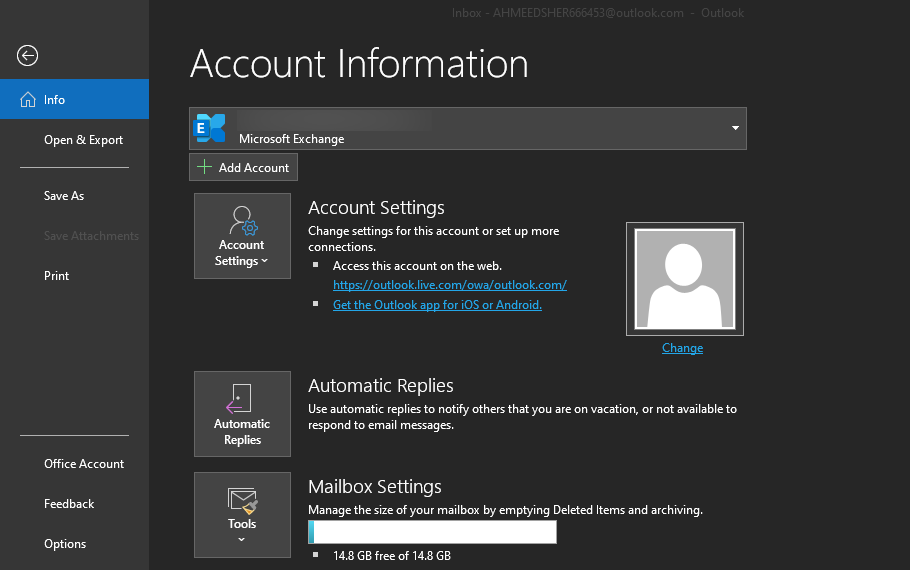
Task: Click the Microsoft Exchange account label
Action: point(291,139)
